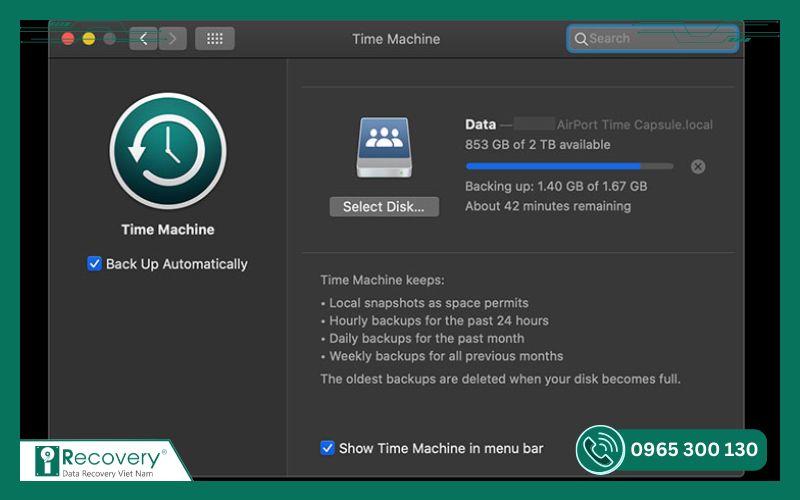This screenshot has width=800, height=500.
Task: Click 'Hourly backups for the past 24 hours'
Action: pos(439,321)
